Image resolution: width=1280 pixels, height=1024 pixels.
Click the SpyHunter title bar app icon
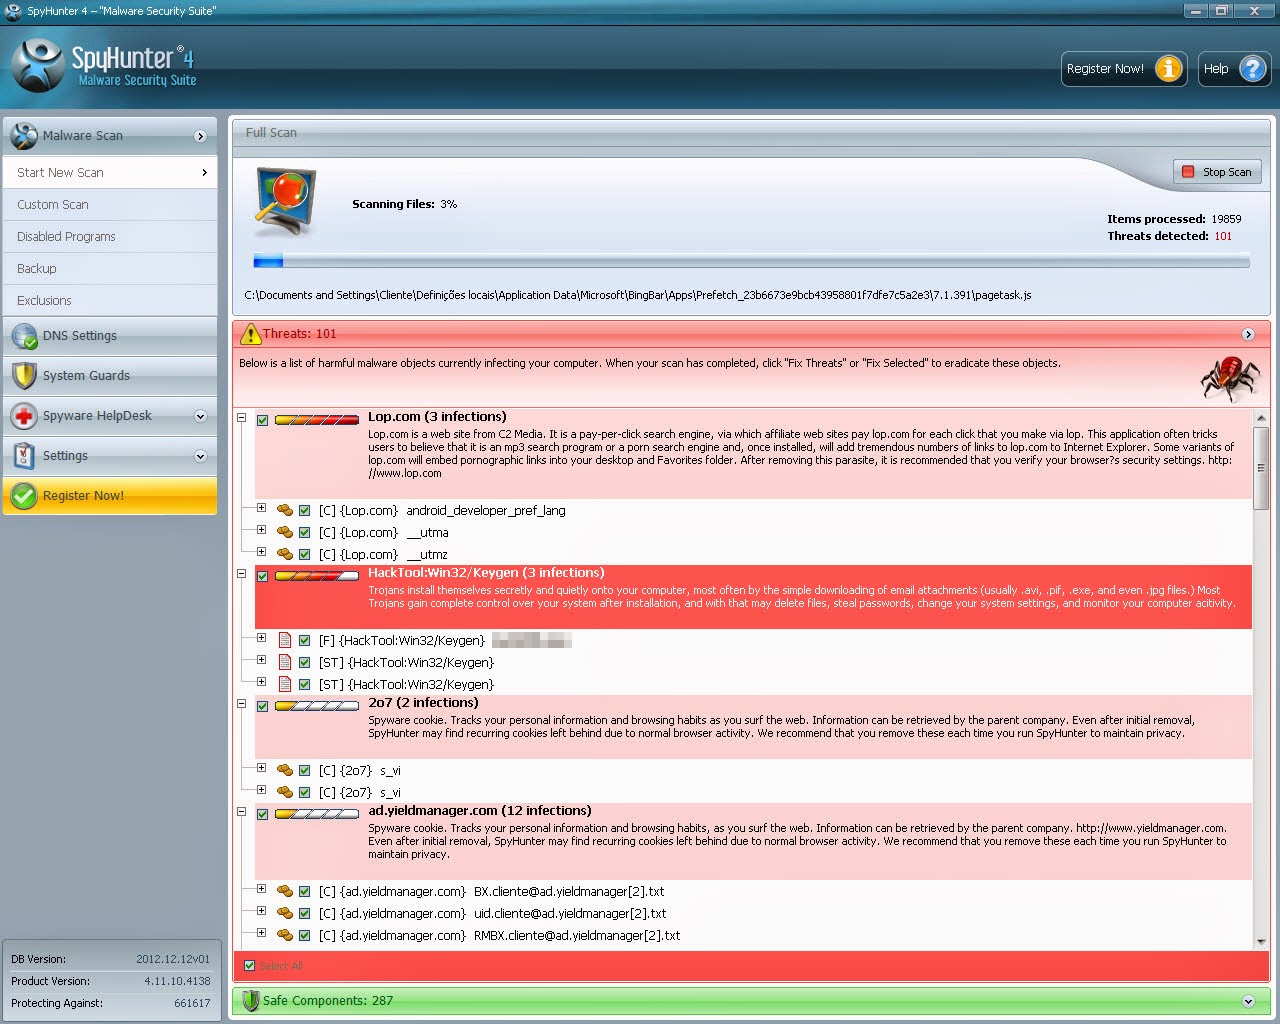click(x=13, y=11)
